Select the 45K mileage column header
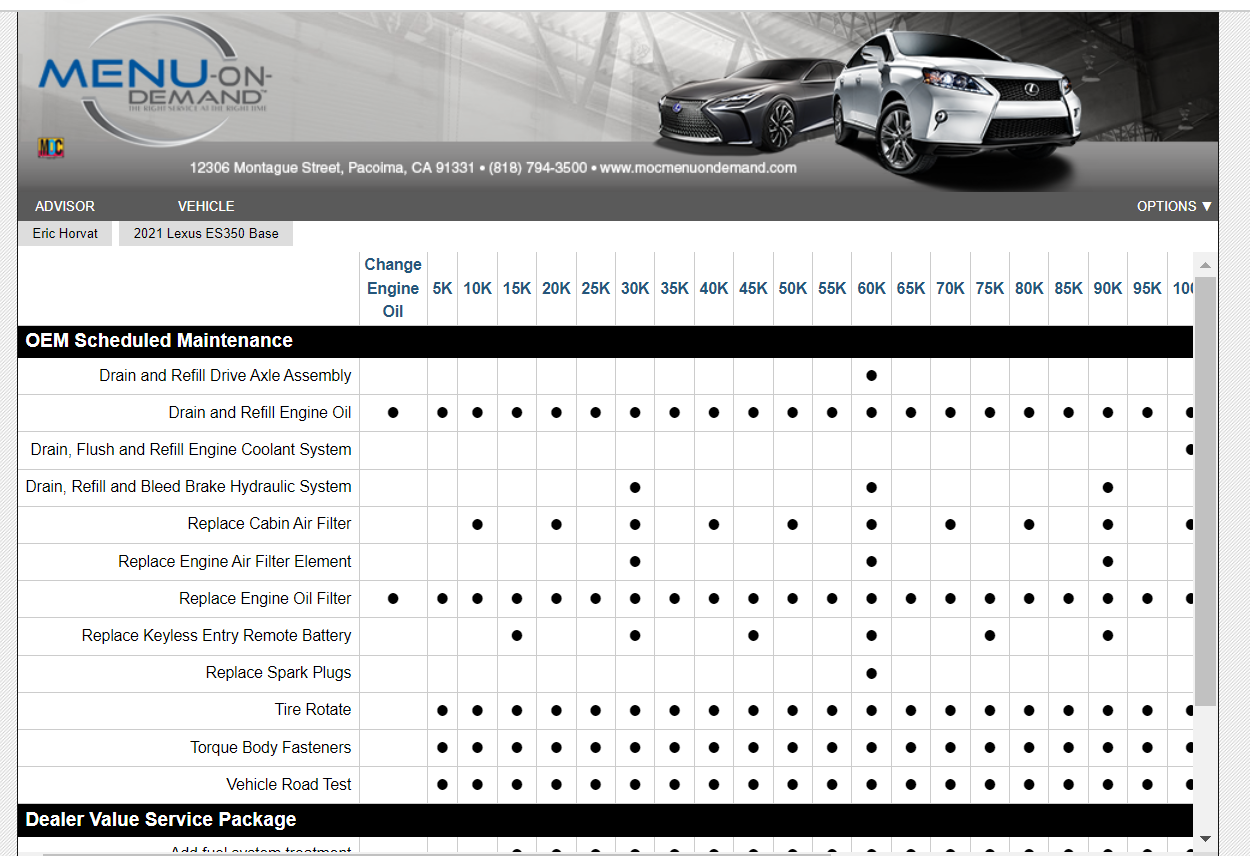 (753, 288)
